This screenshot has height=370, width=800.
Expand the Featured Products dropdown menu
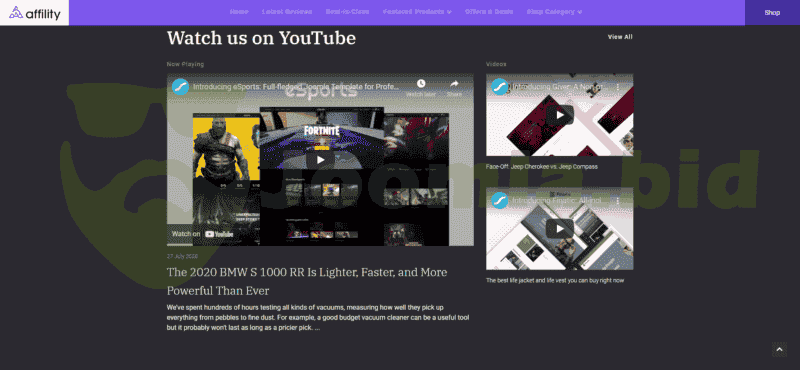click(x=417, y=12)
